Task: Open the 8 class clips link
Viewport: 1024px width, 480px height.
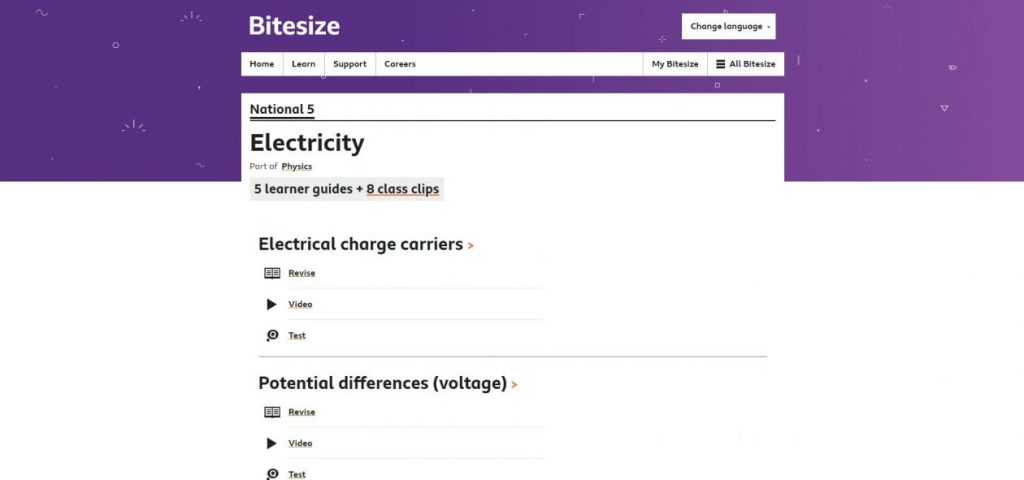Action: click(x=402, y=189)
